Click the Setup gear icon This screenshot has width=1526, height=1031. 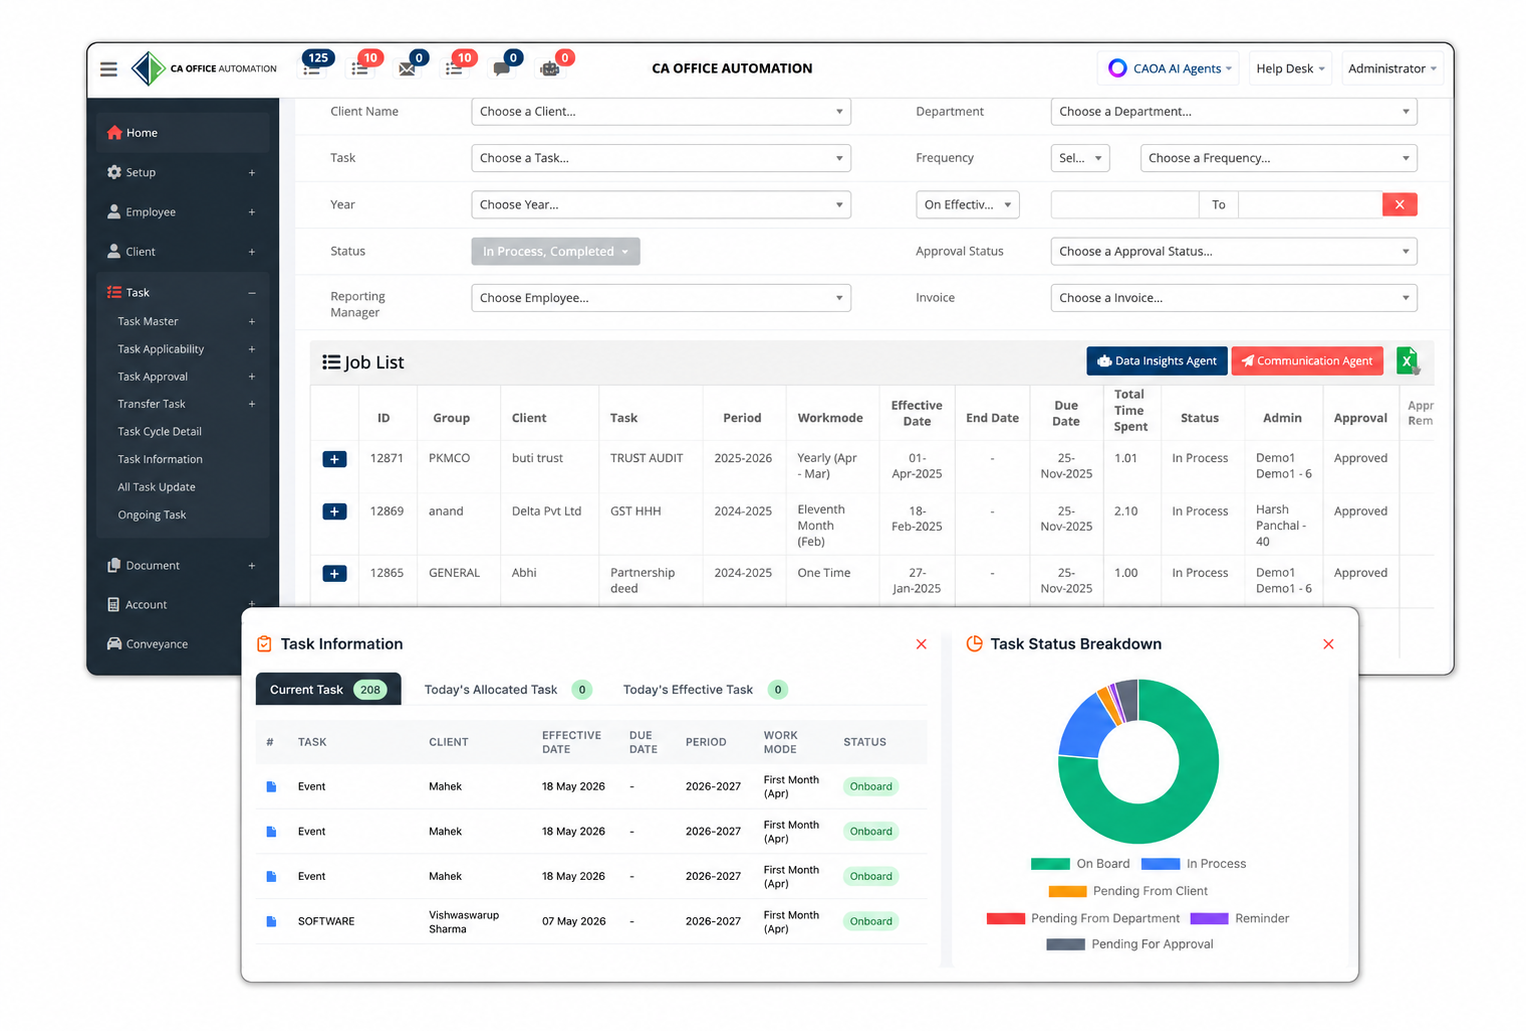114,172
